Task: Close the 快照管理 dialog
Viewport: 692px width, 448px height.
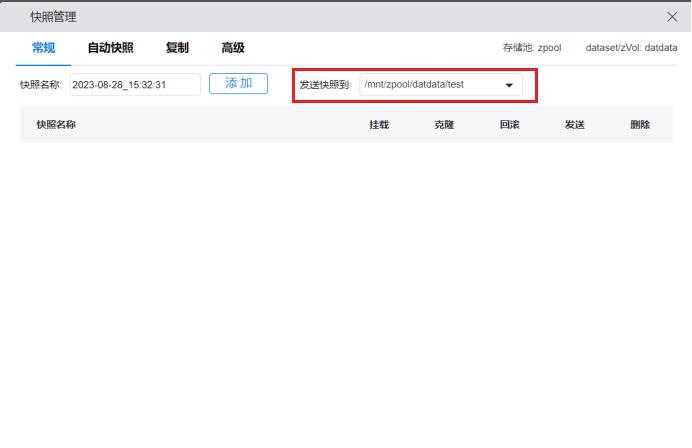Action: coord(672,17)
